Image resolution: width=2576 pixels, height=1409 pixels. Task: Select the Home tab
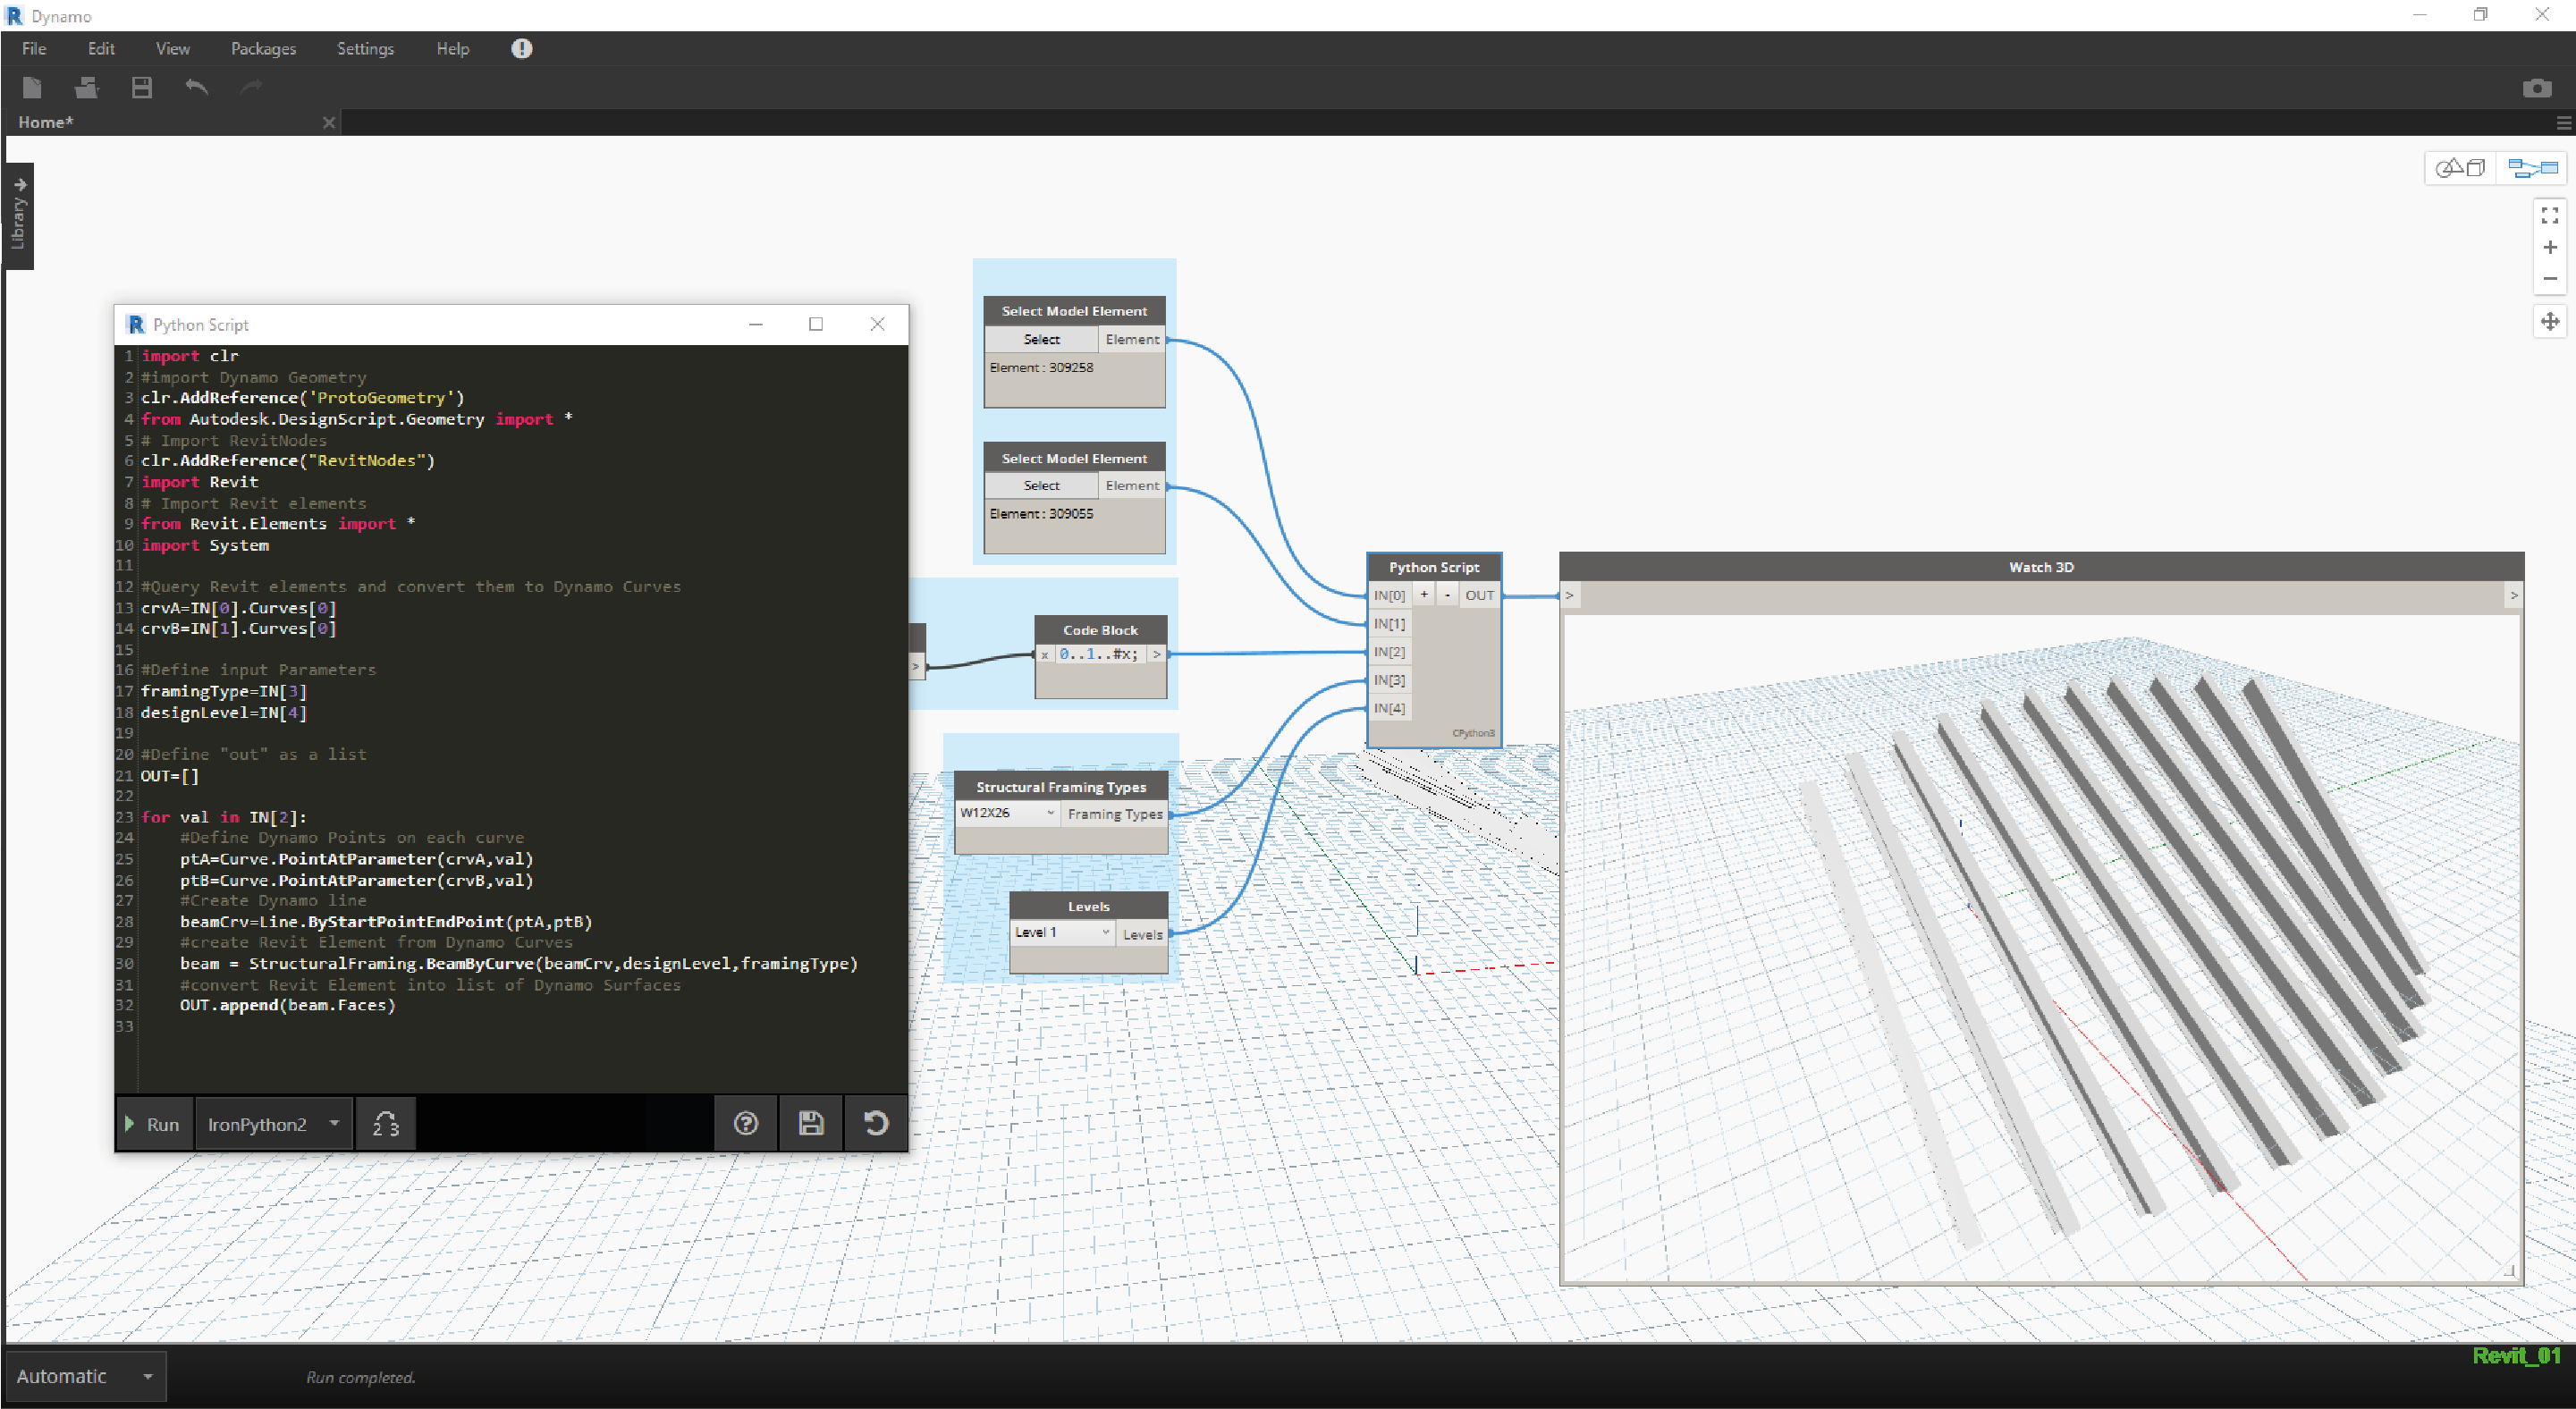click(46, 122)
